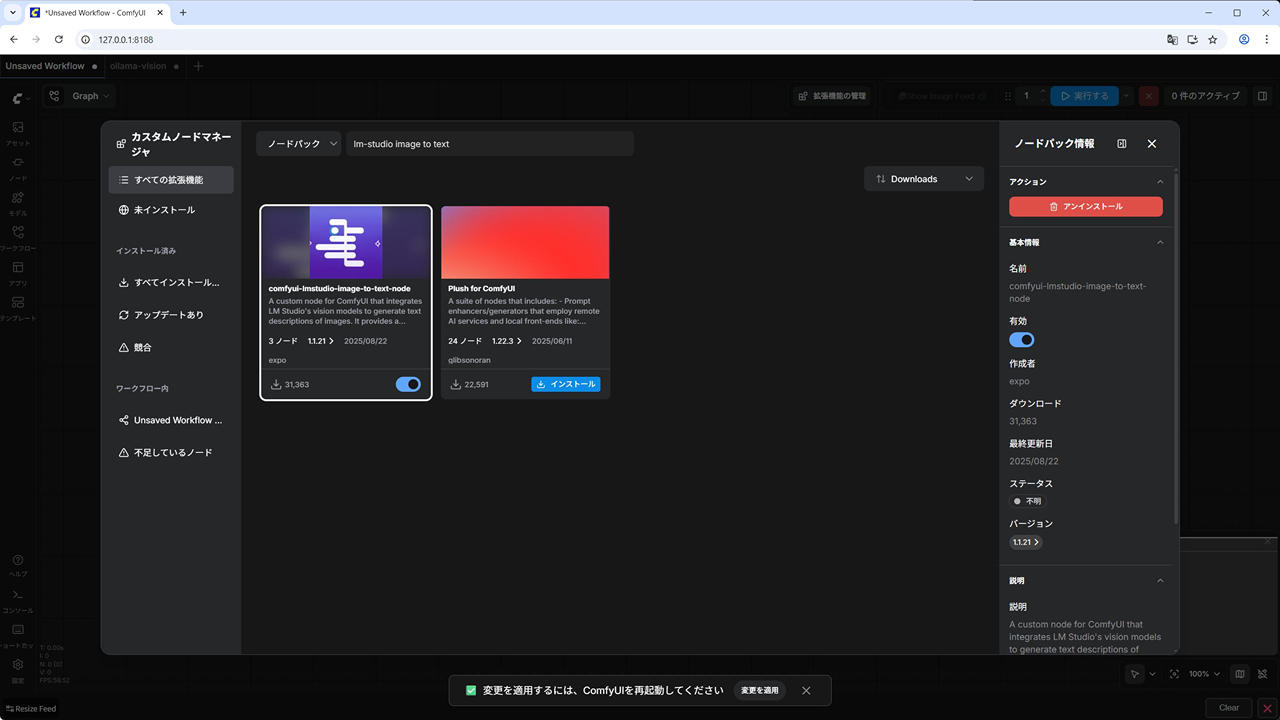Click the red アンインストール button
Screen dimensions: 1280x720
[1085, 207]
